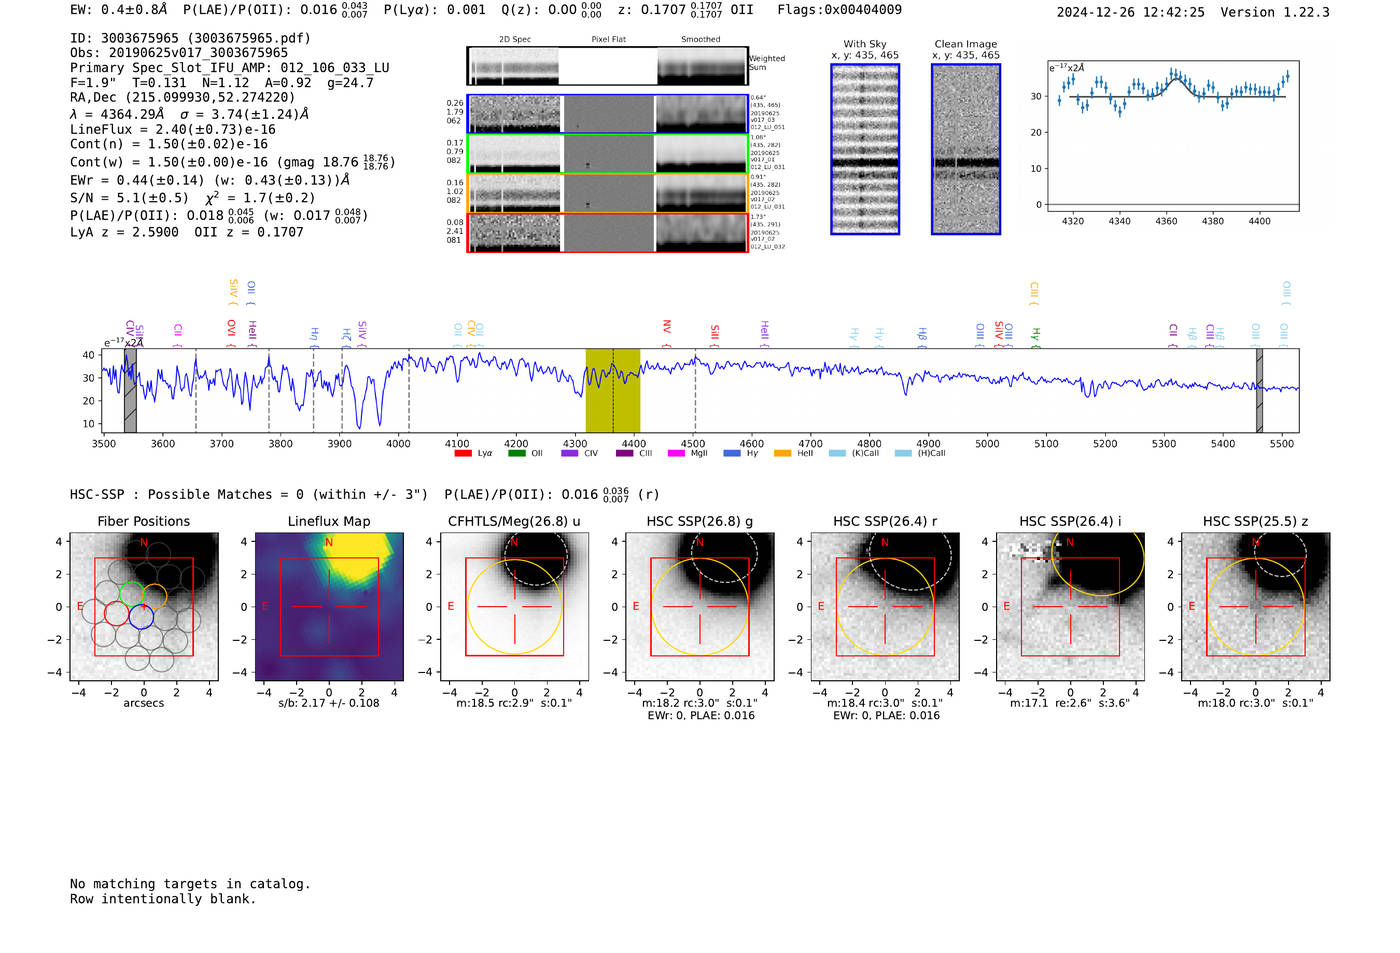Click the yellow highlighted band in the spectrum
The width and height of the screenshot is (1400, 953).
[613, 391]
